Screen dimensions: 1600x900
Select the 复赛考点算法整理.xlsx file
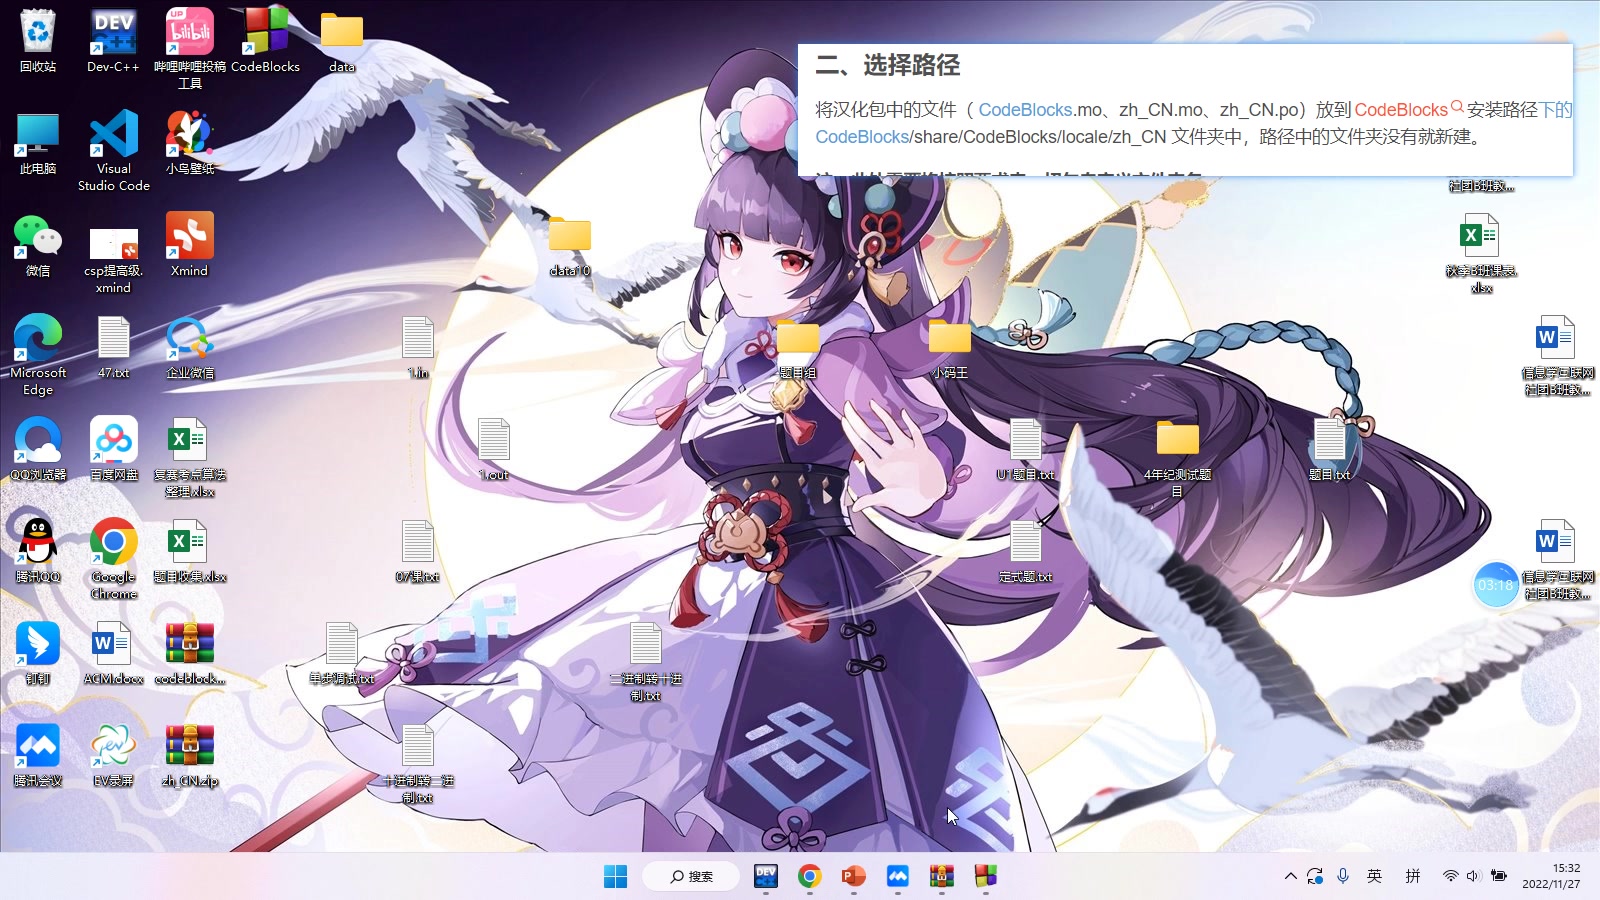190,458
